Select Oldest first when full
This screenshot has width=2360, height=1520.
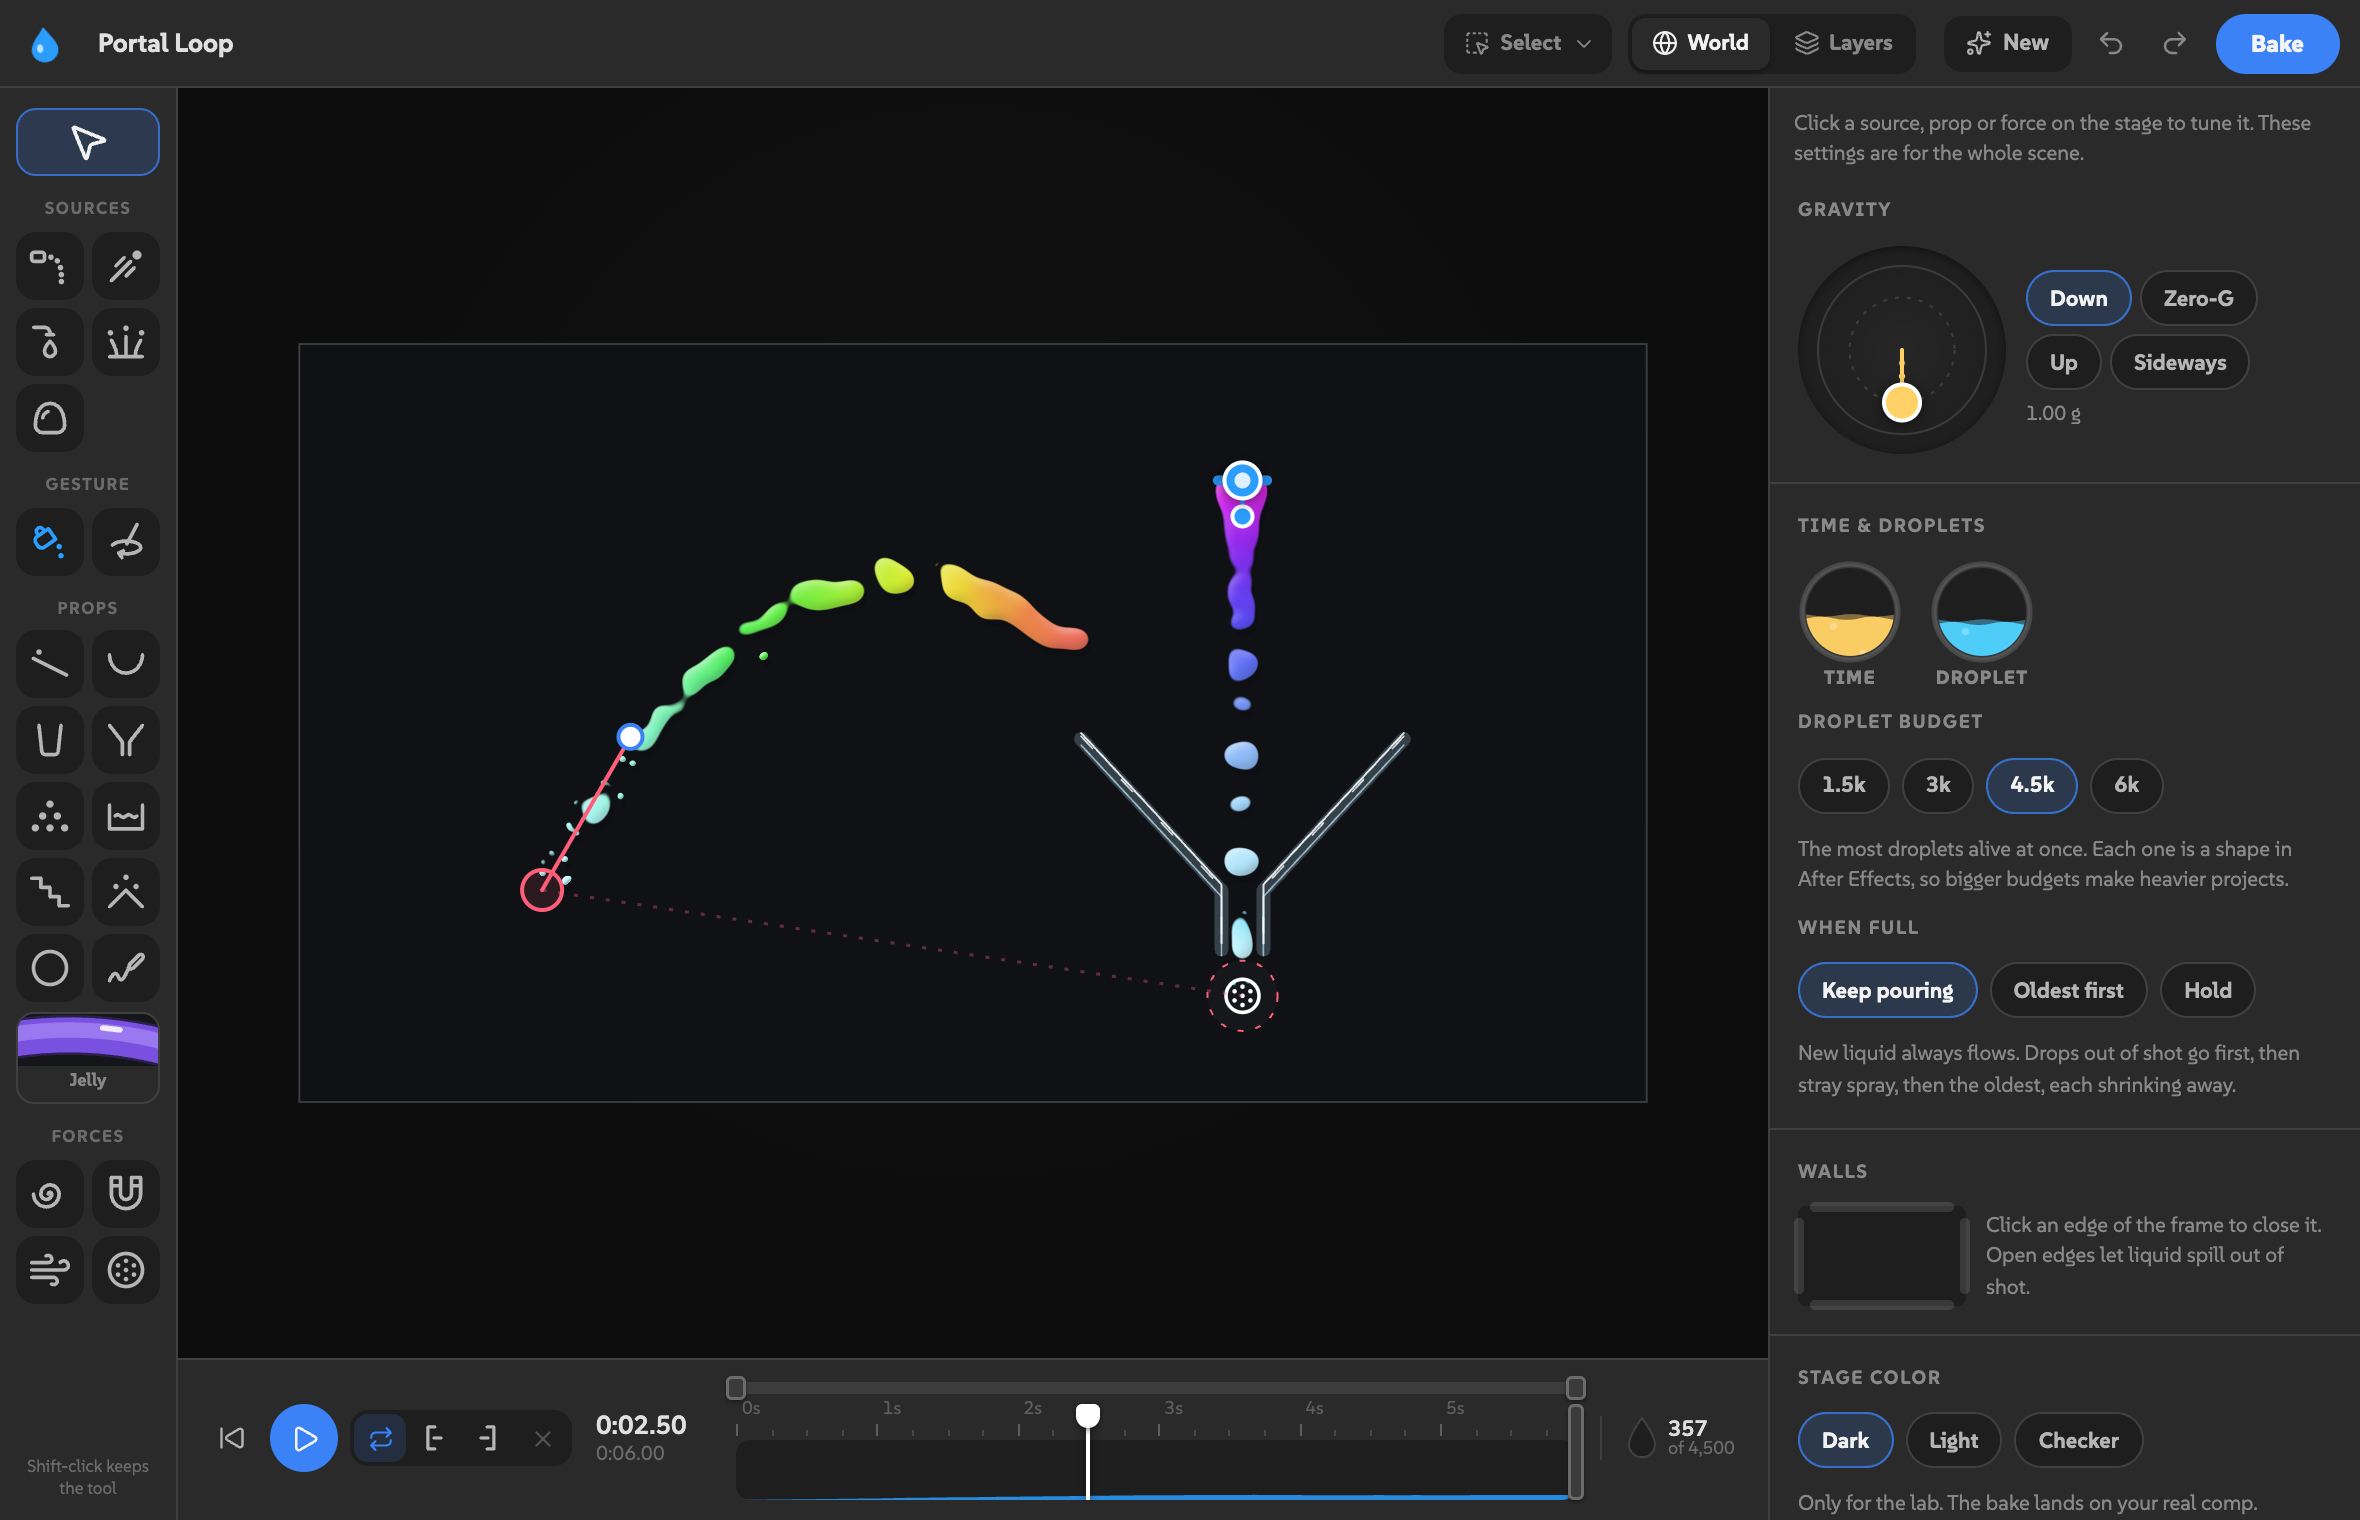(x=2068, y=990)
